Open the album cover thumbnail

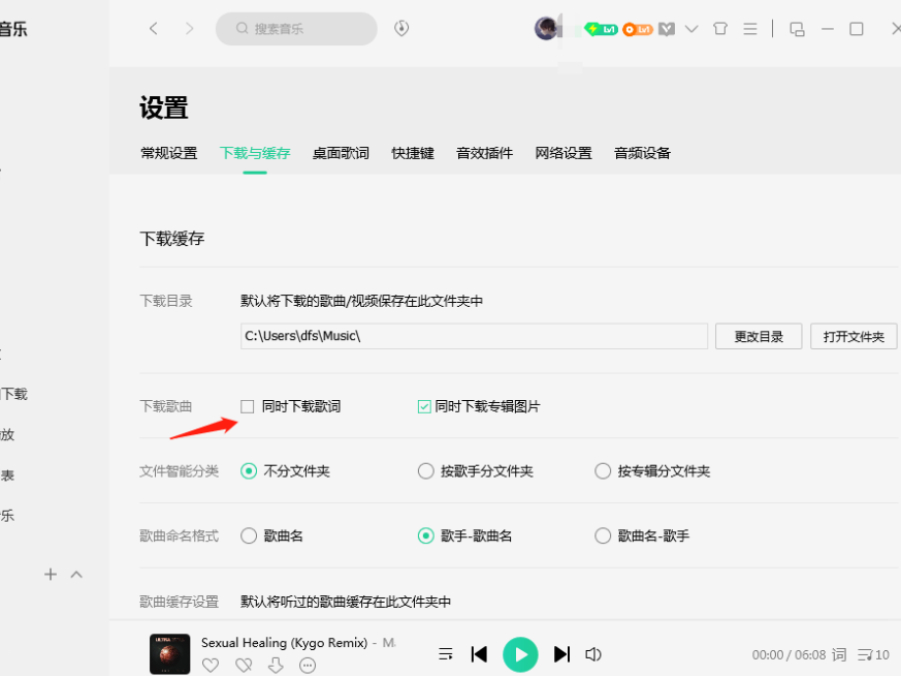pyautogui.click(x=170, y=654)
